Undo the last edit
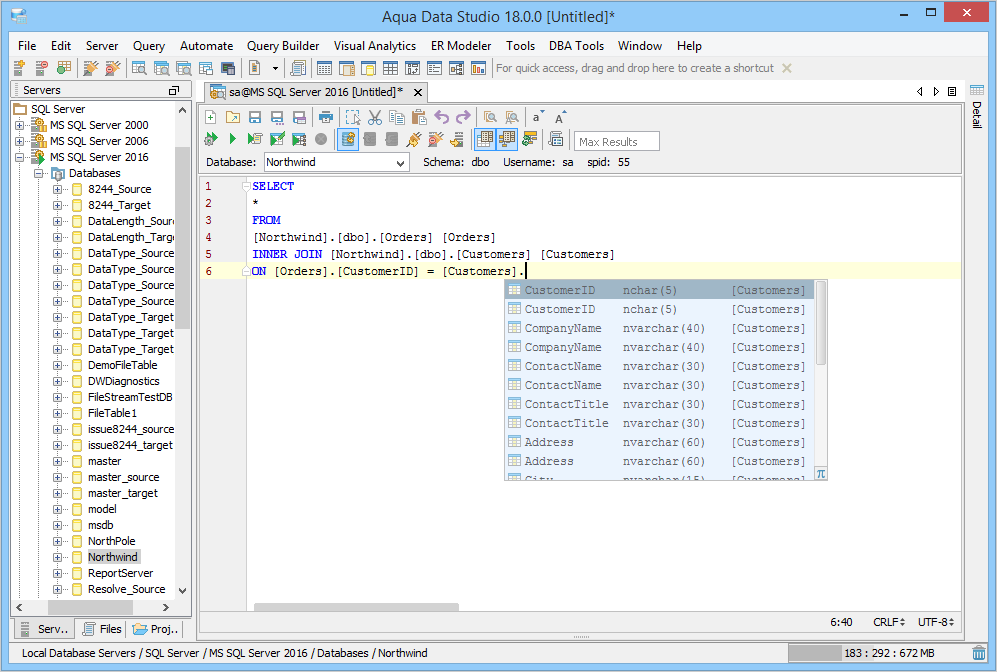Image resolution: width=997 pixels, height=672 pixels. [441, 117]
